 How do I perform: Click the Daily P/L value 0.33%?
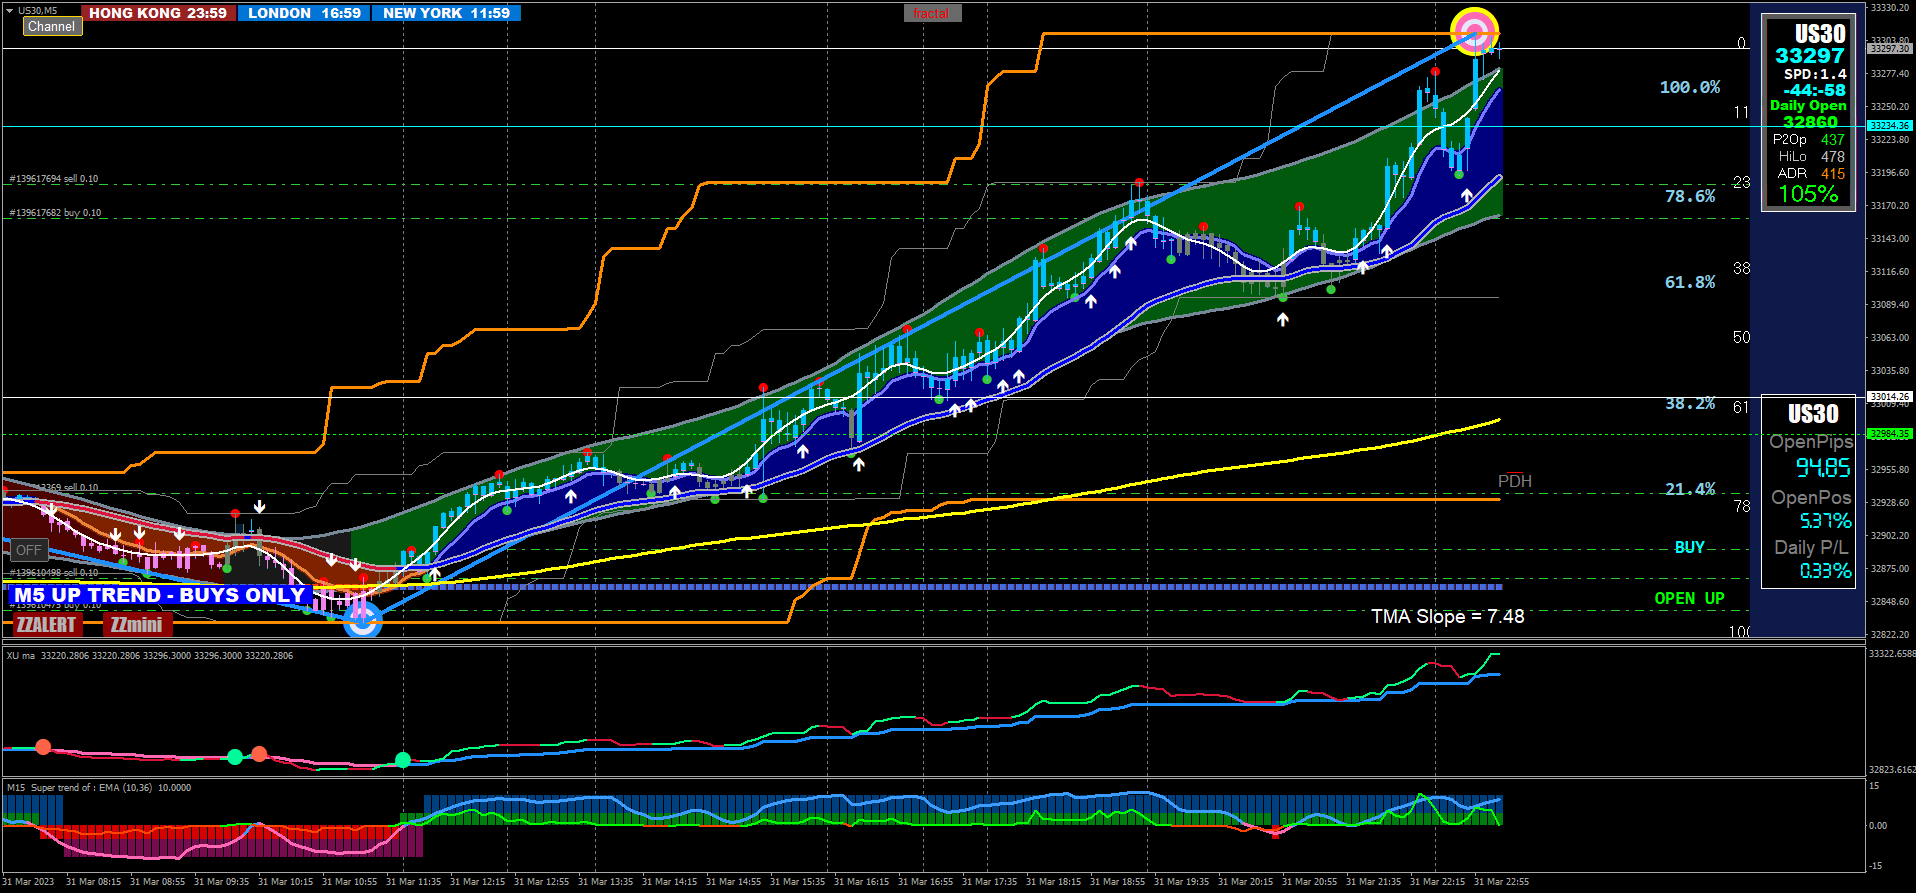point(1825,571)
